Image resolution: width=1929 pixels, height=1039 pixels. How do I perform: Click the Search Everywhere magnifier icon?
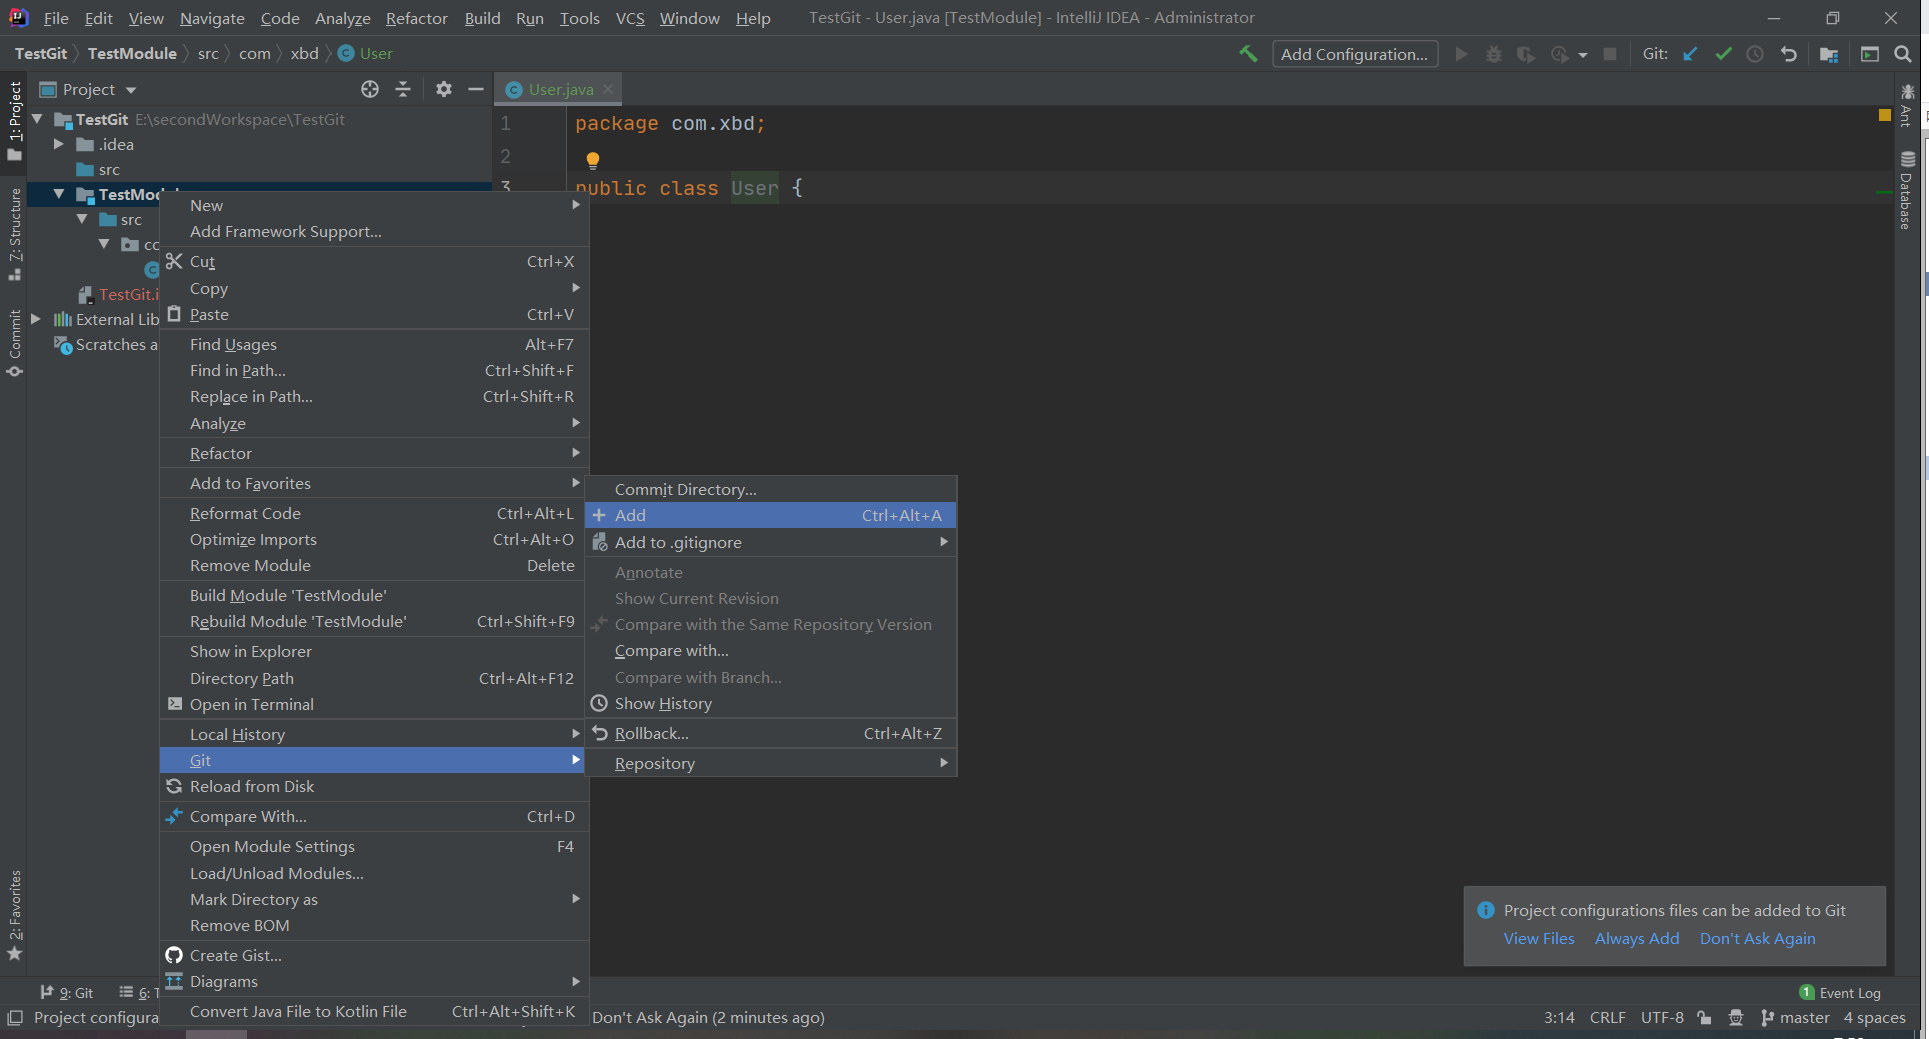1902,54
